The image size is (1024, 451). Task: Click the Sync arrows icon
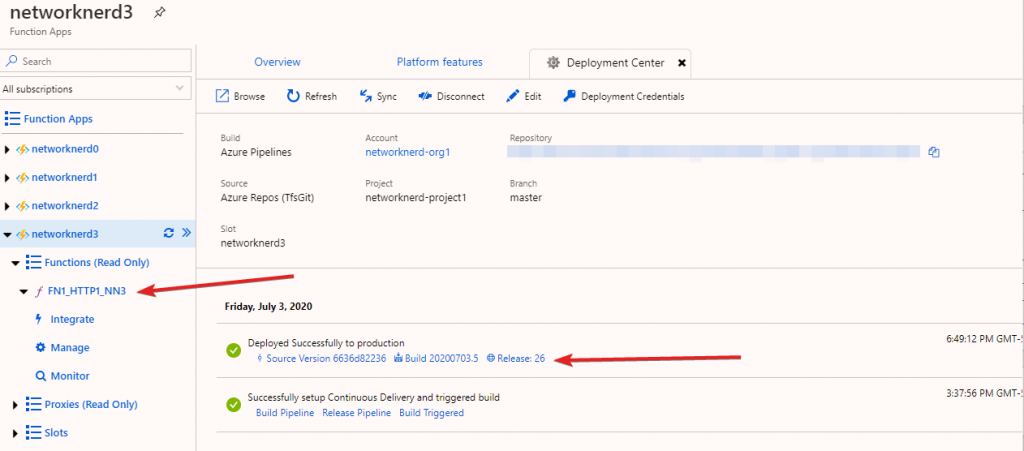(366, 96)
